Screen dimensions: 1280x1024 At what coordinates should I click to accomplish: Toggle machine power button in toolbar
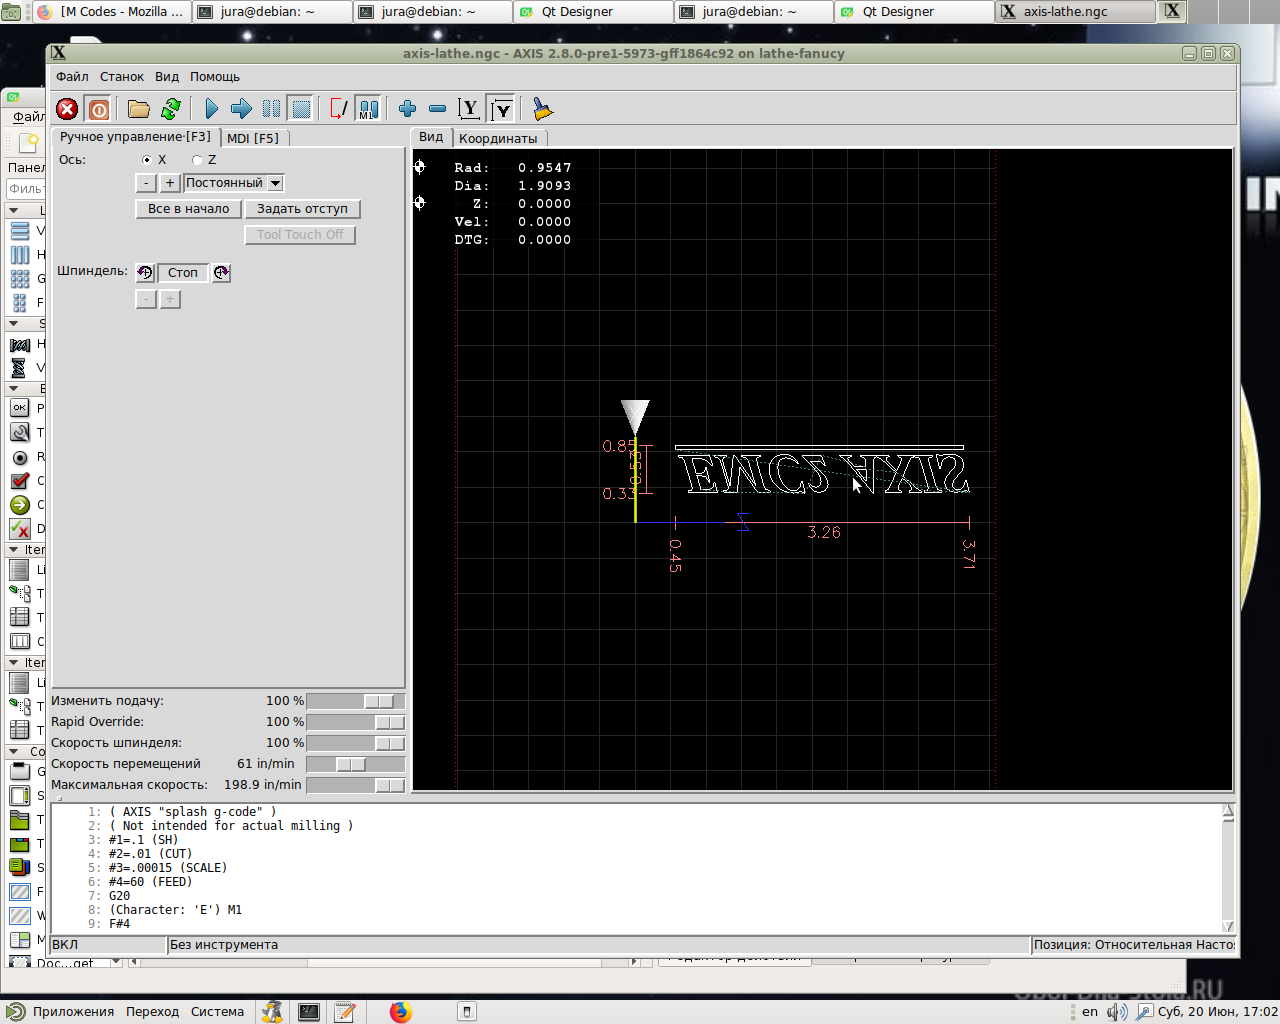[98, 109]
